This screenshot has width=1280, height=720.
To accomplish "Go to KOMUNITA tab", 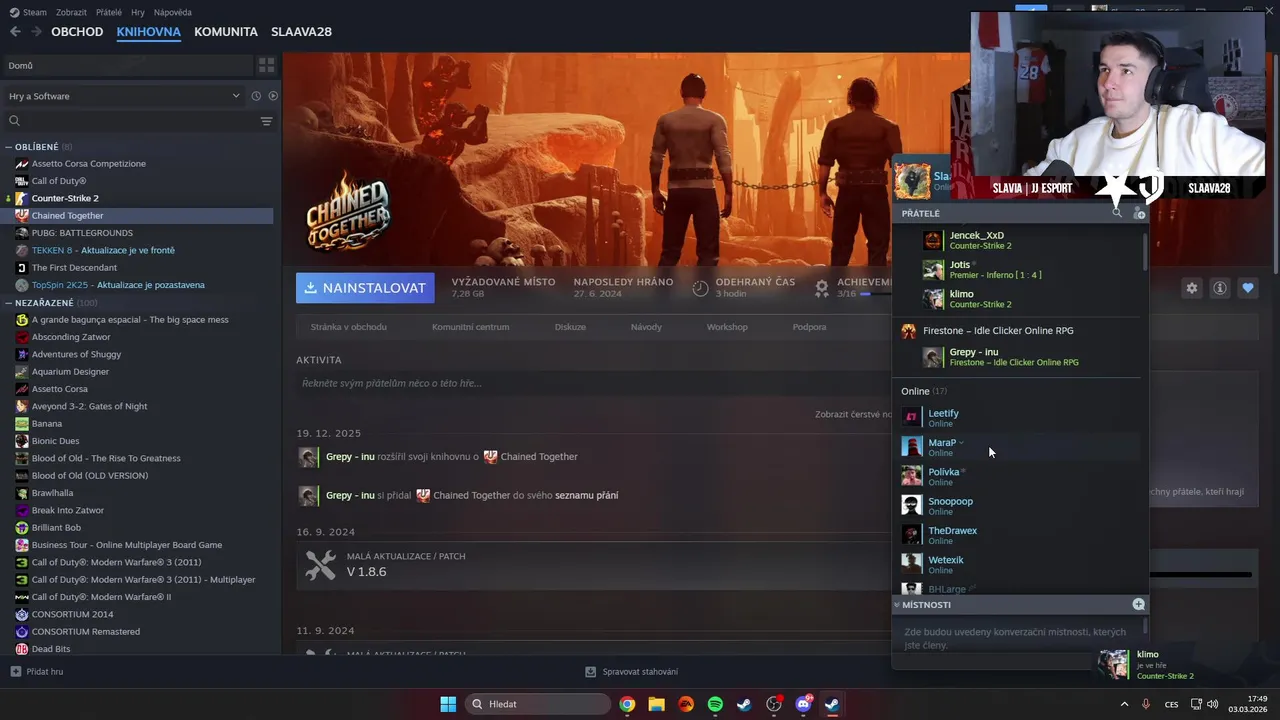I will click(x=226, y=32).
